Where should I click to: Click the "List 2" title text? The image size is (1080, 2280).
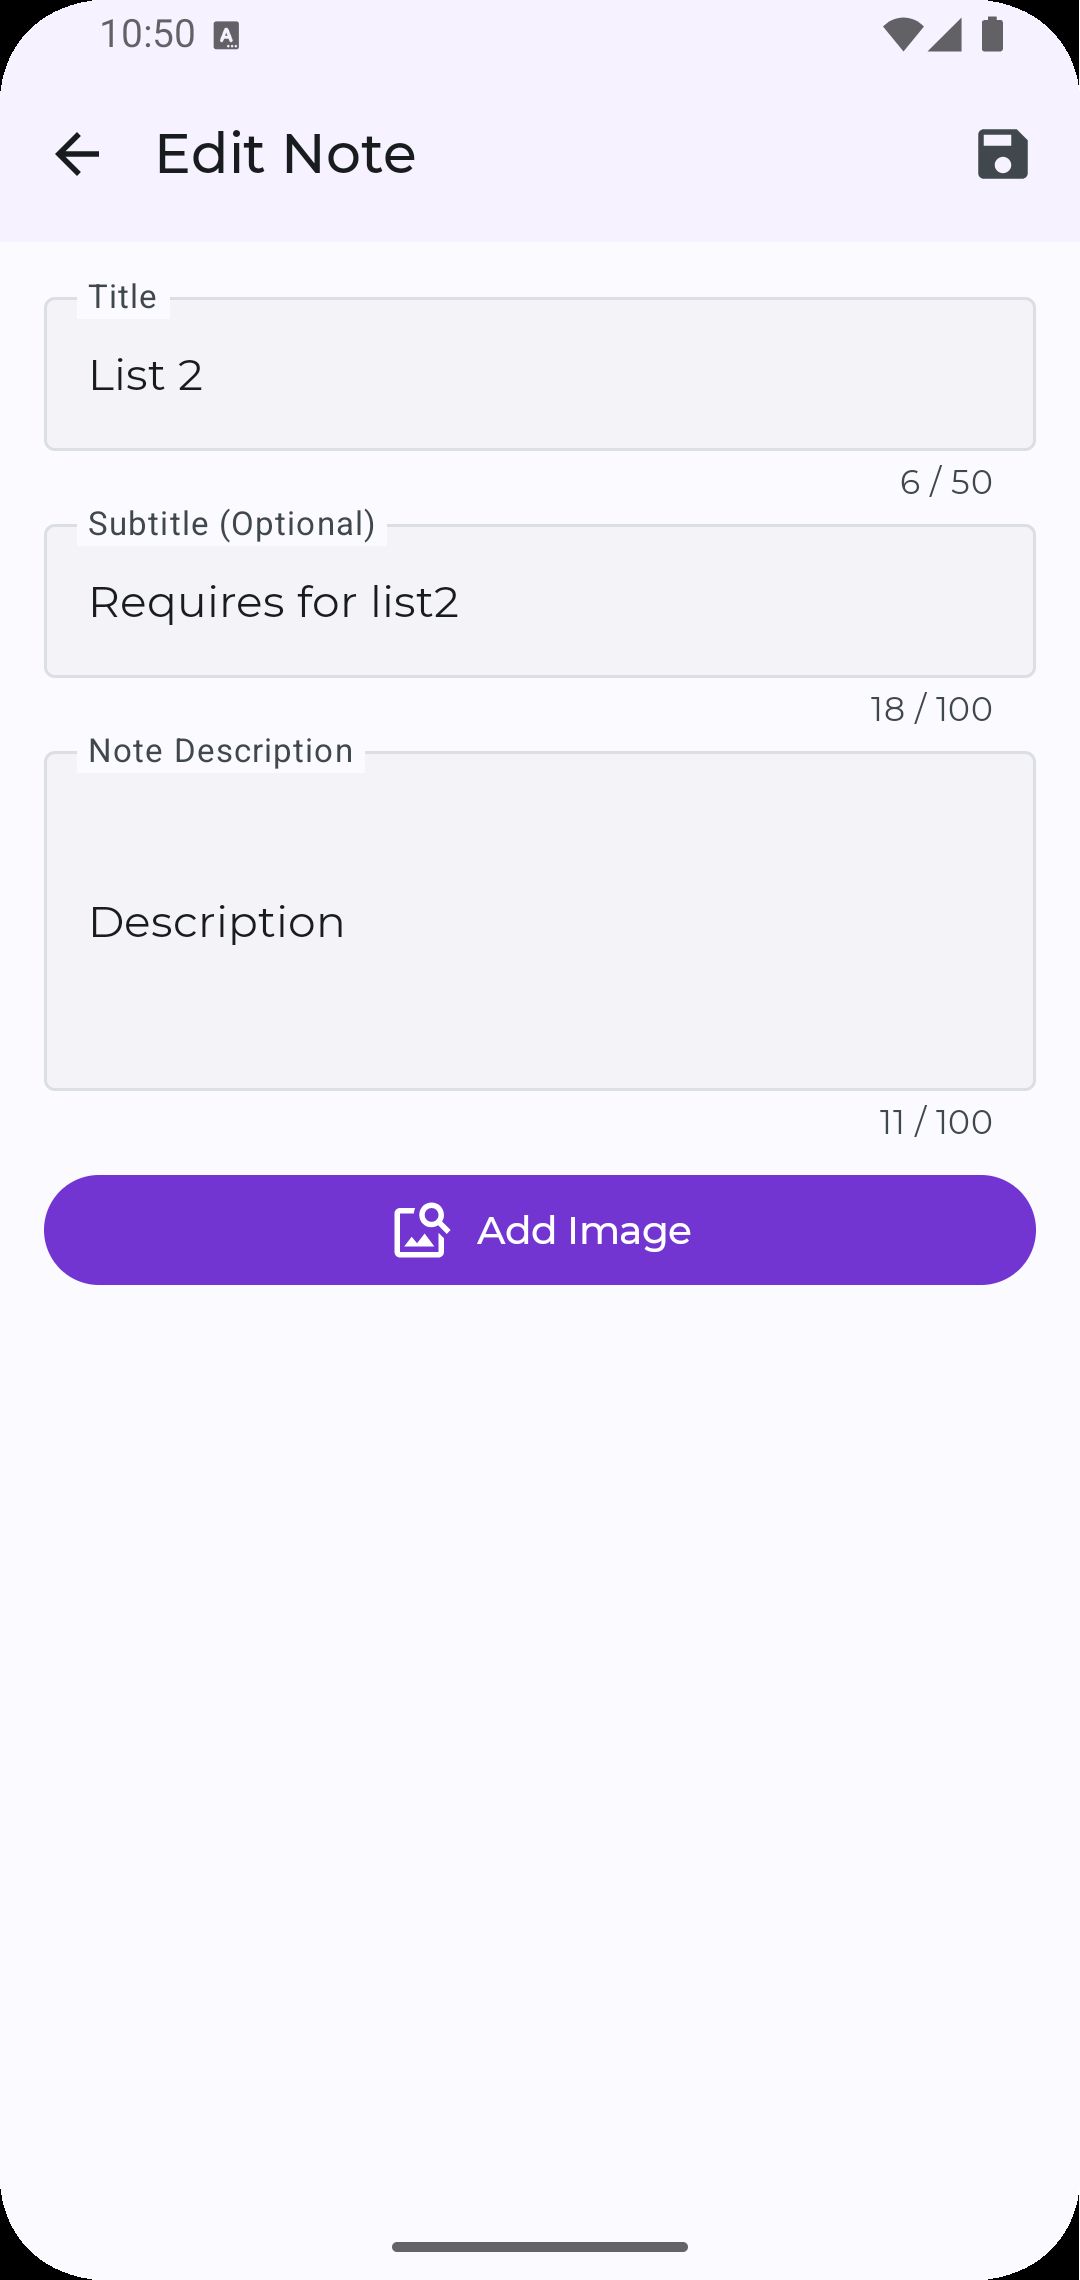146,376
